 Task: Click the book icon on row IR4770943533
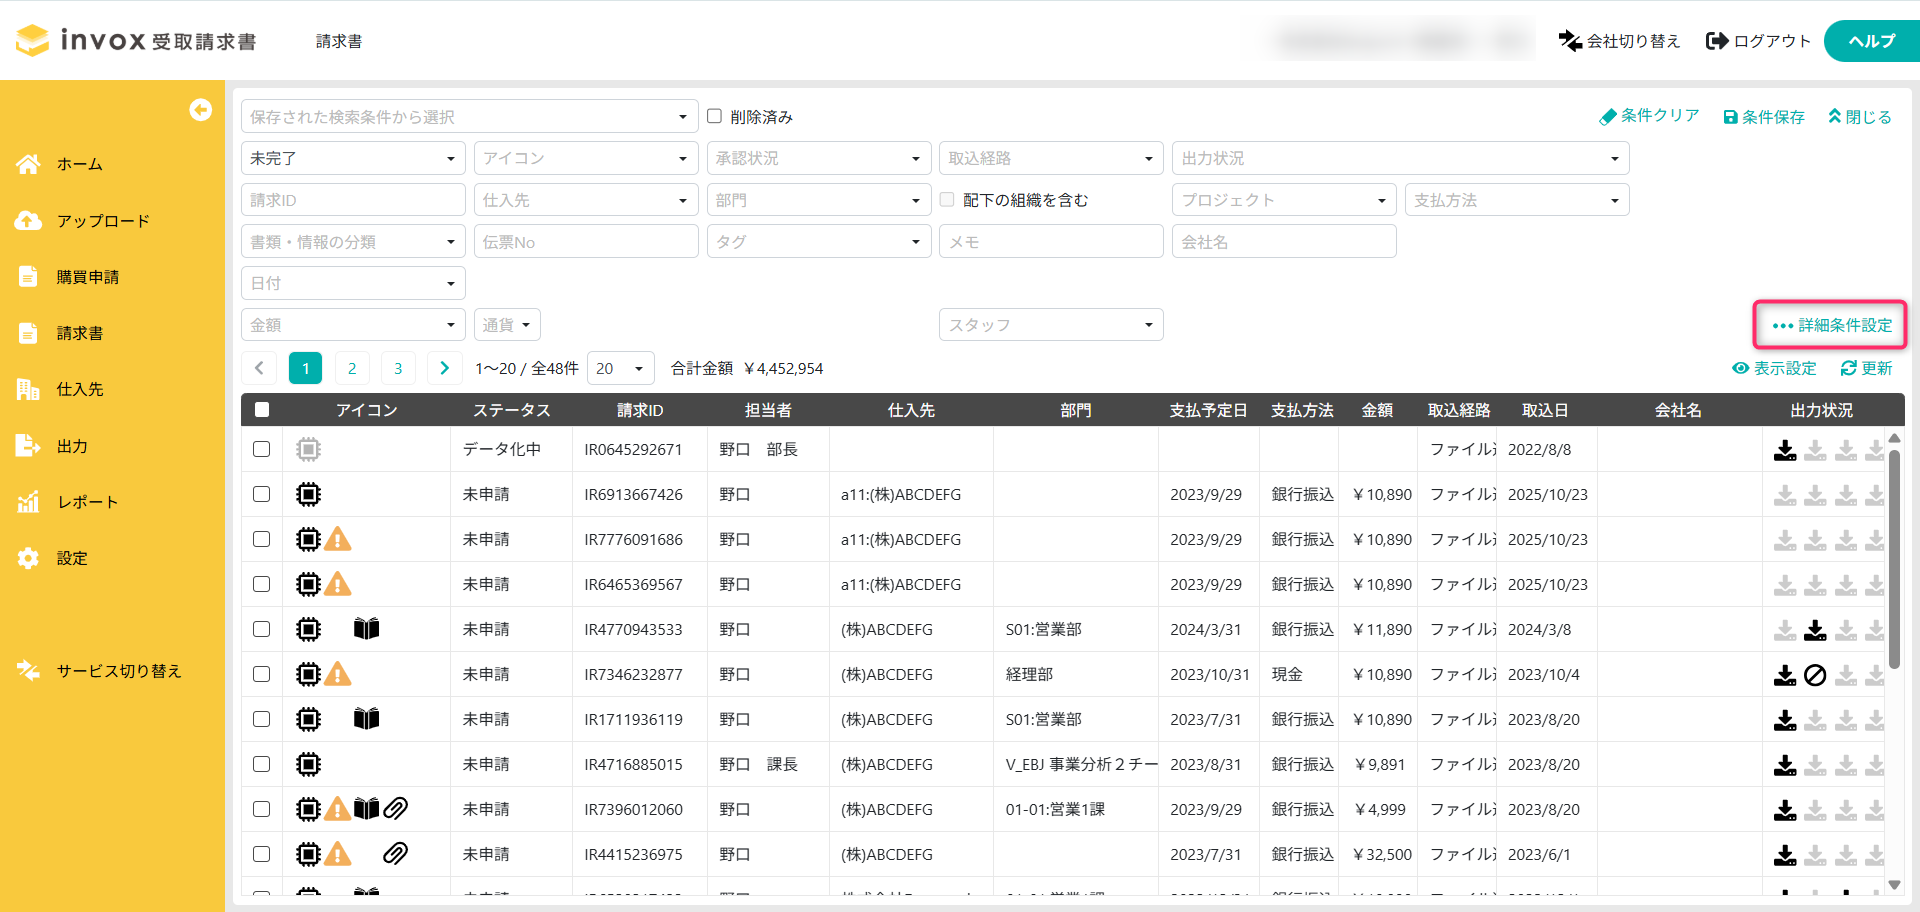click(366, 629)
